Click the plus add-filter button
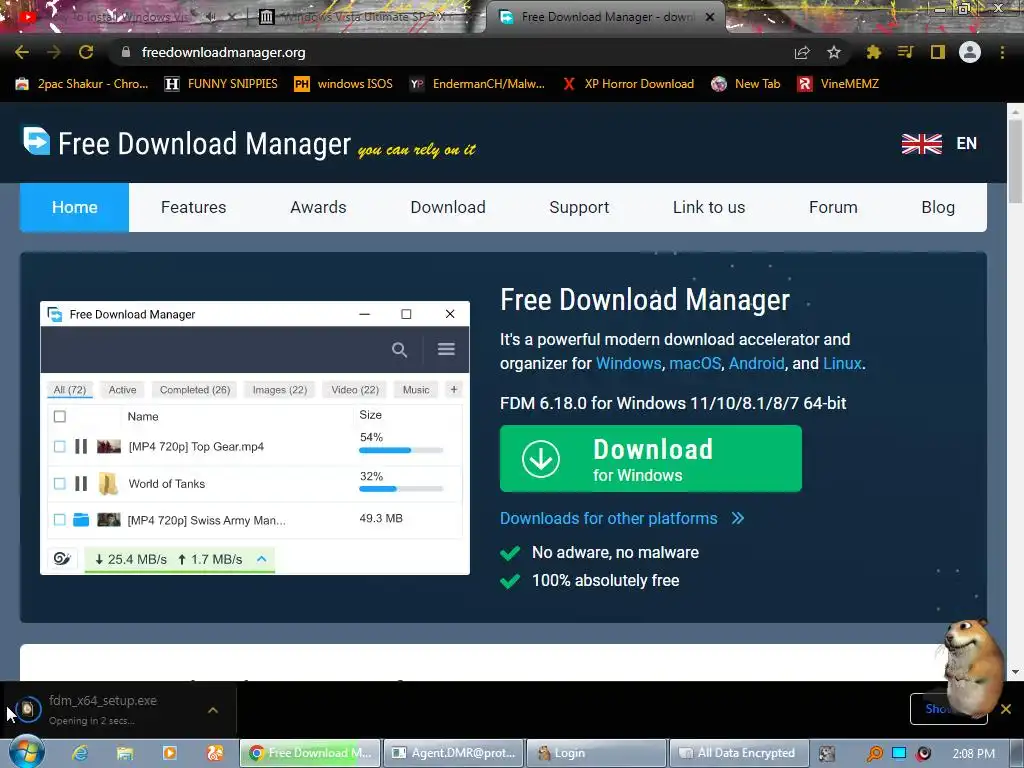This screenshot has height=768, width=1024. [x=454, y=390]
